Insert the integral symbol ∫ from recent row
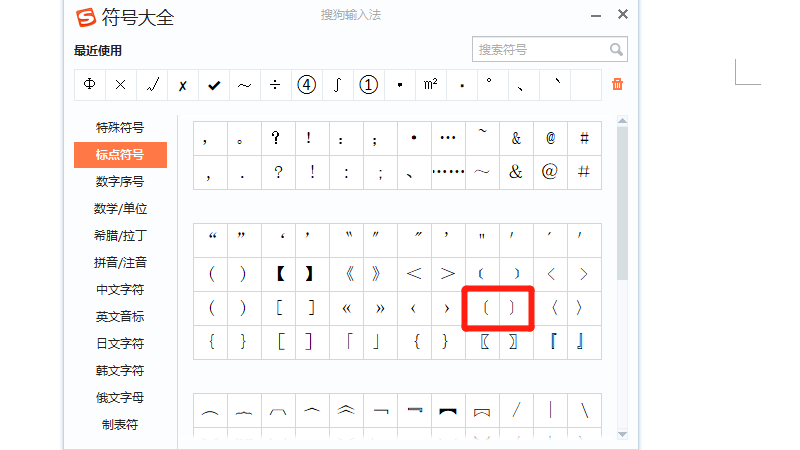This screenshot has width=800, height=450. [337, 85]
